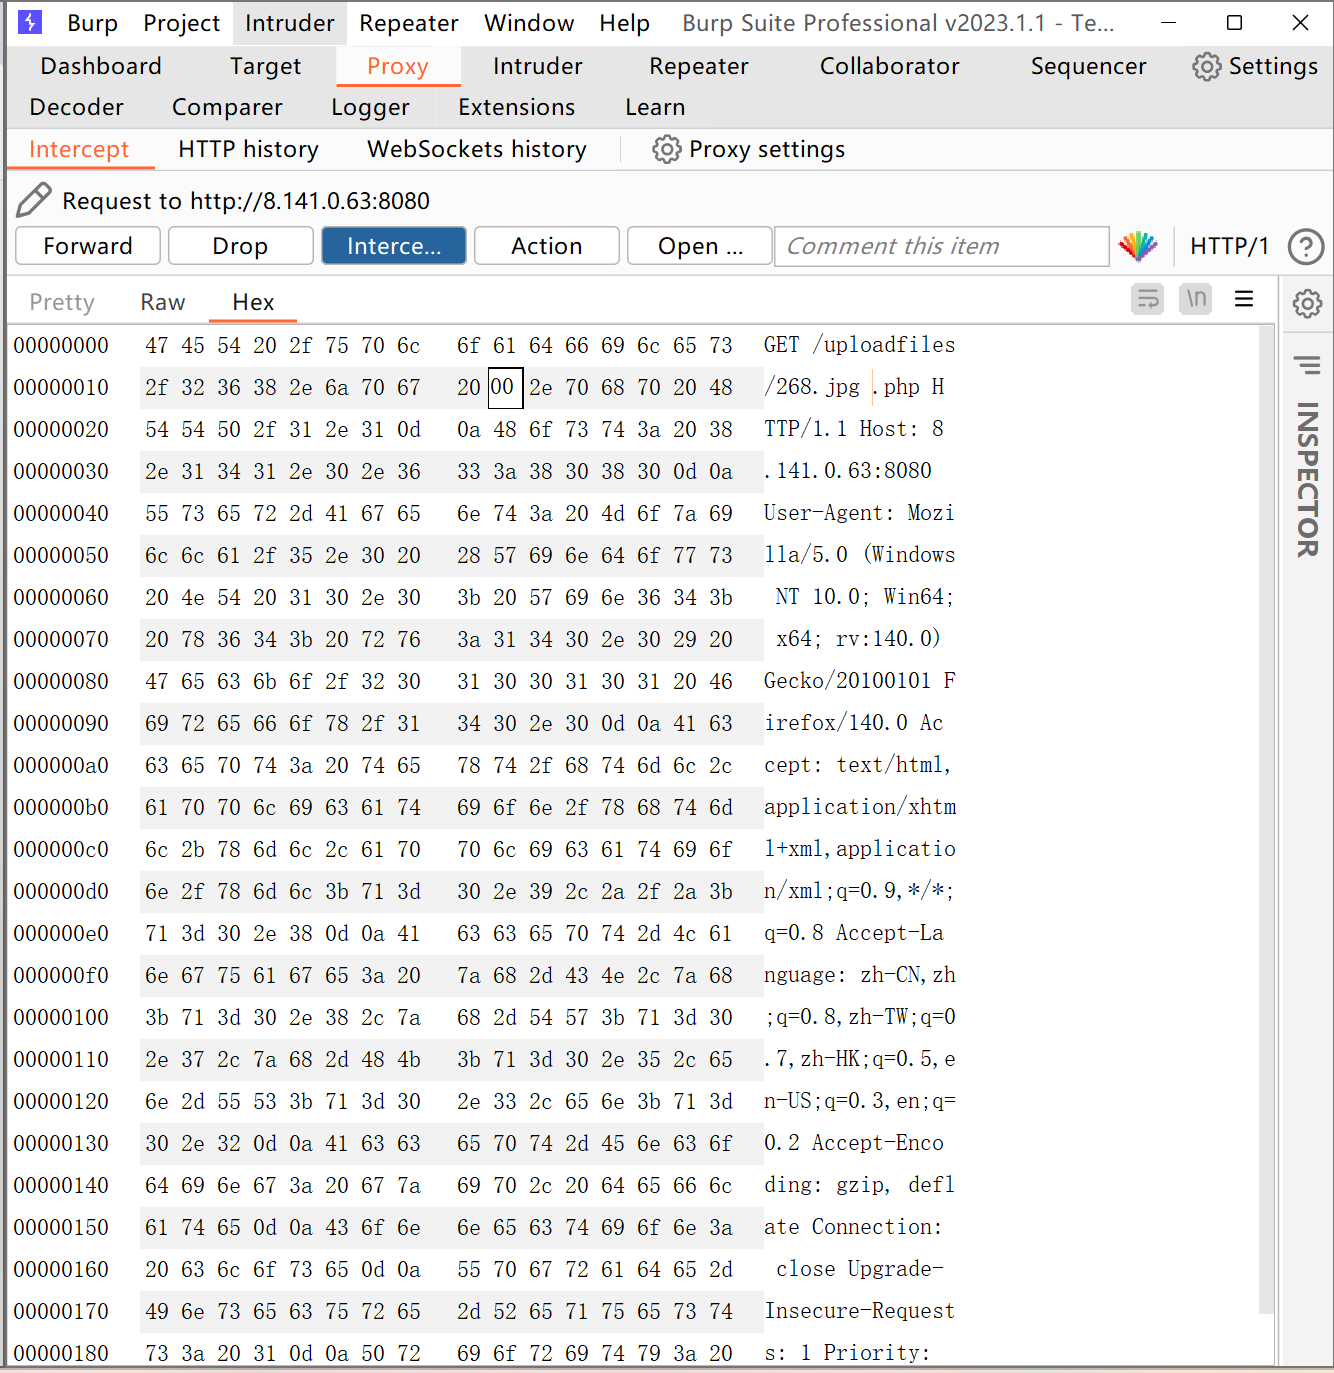Open the Repeater menu in menu bar
1334x1373 pixels.
pos(409,23)
